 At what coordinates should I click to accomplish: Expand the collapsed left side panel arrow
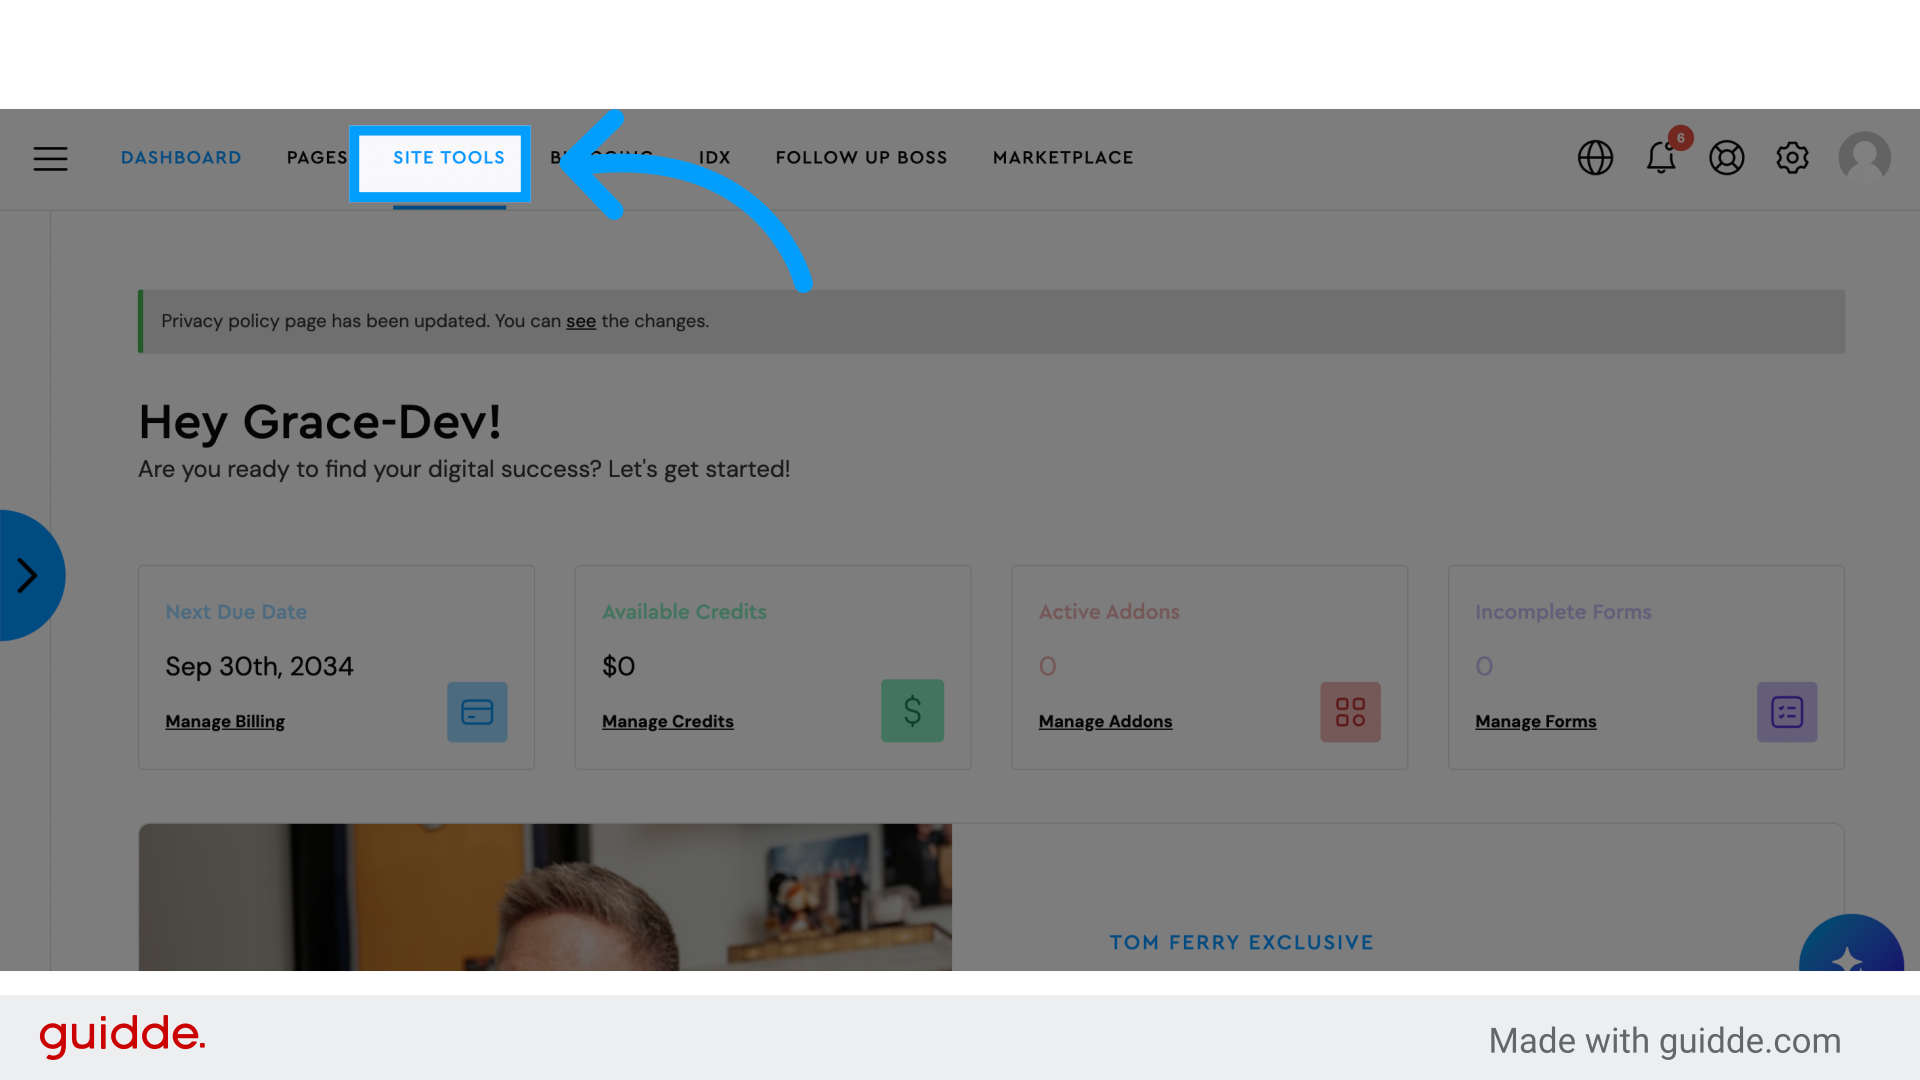tap(28, 575)
